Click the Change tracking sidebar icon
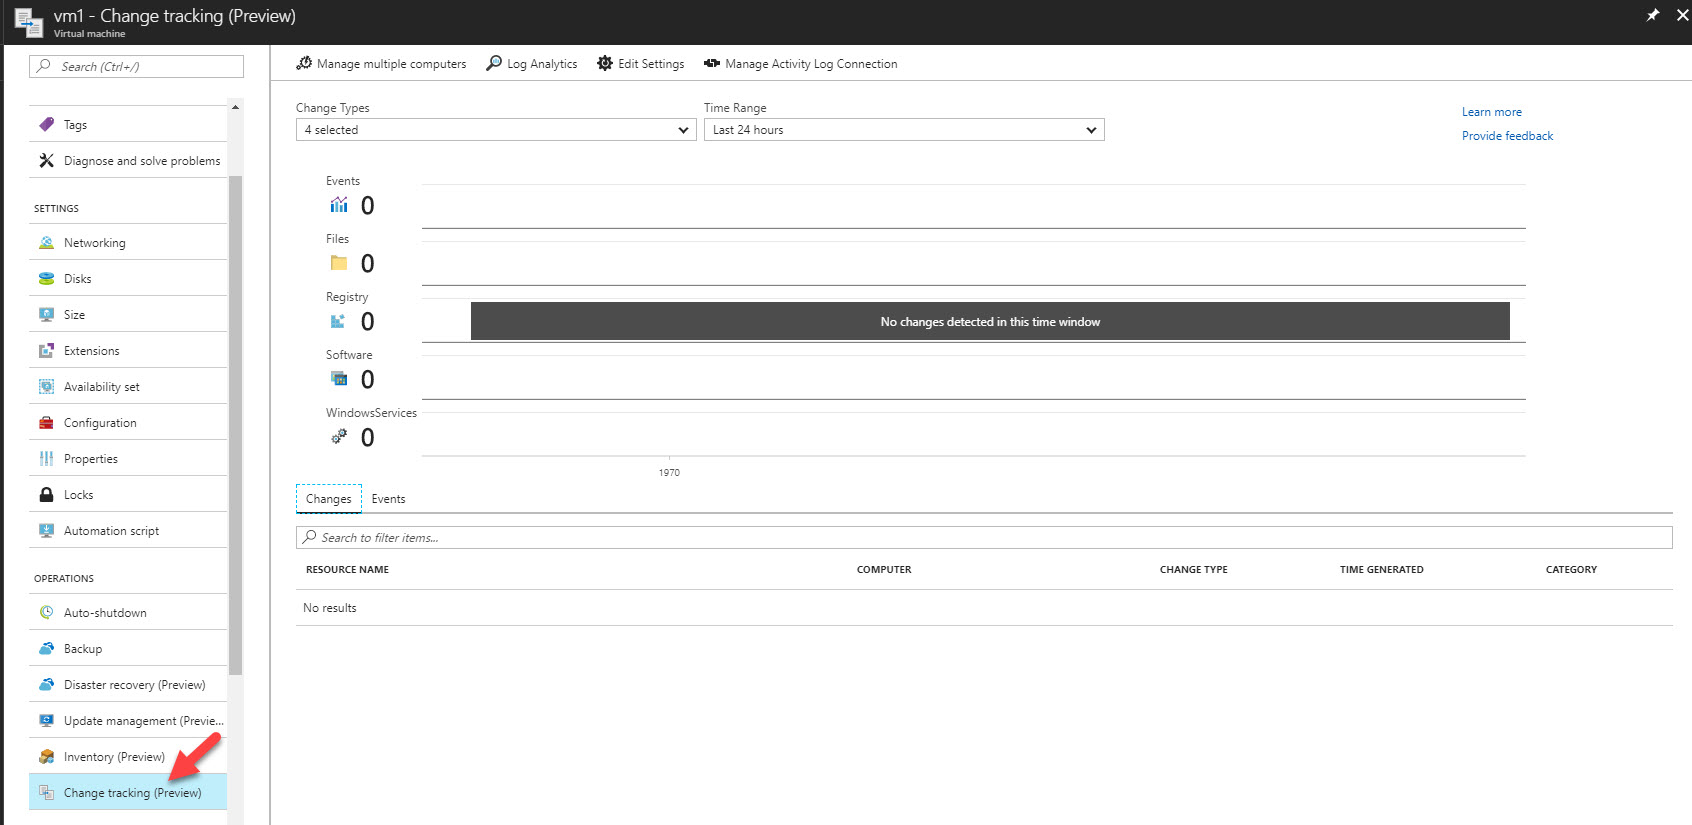The height and width of the screenshot is (825, 1692). pos(46,792)
